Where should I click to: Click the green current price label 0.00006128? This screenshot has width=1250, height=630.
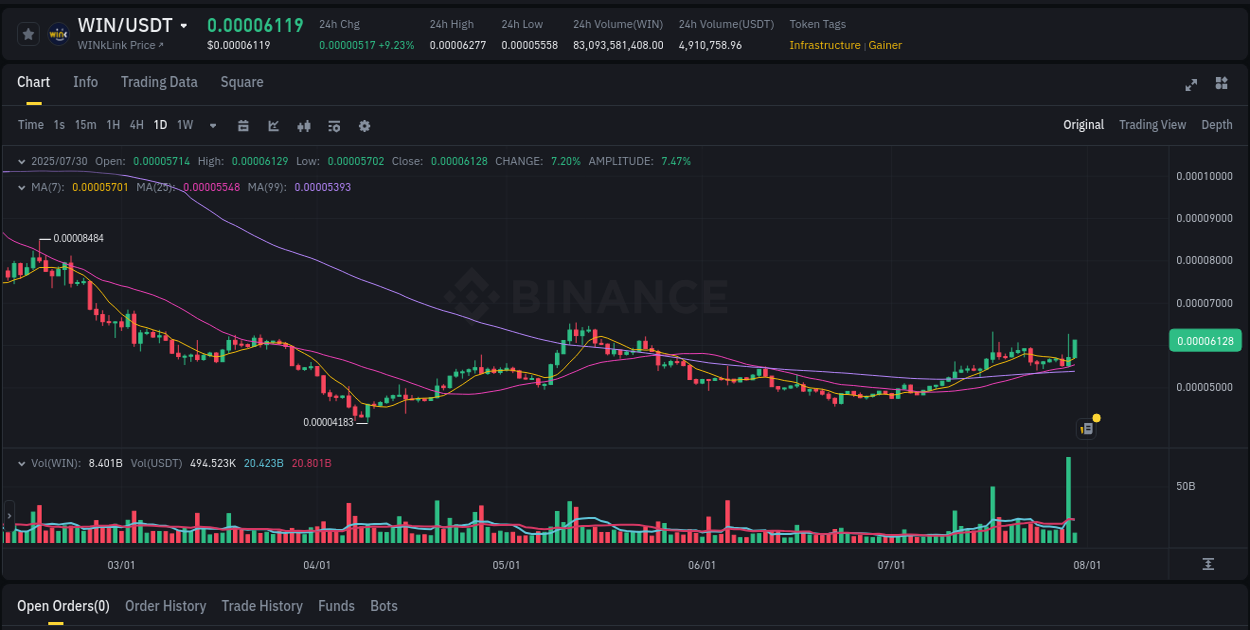pyautogui.click(x=1205, y=340)
